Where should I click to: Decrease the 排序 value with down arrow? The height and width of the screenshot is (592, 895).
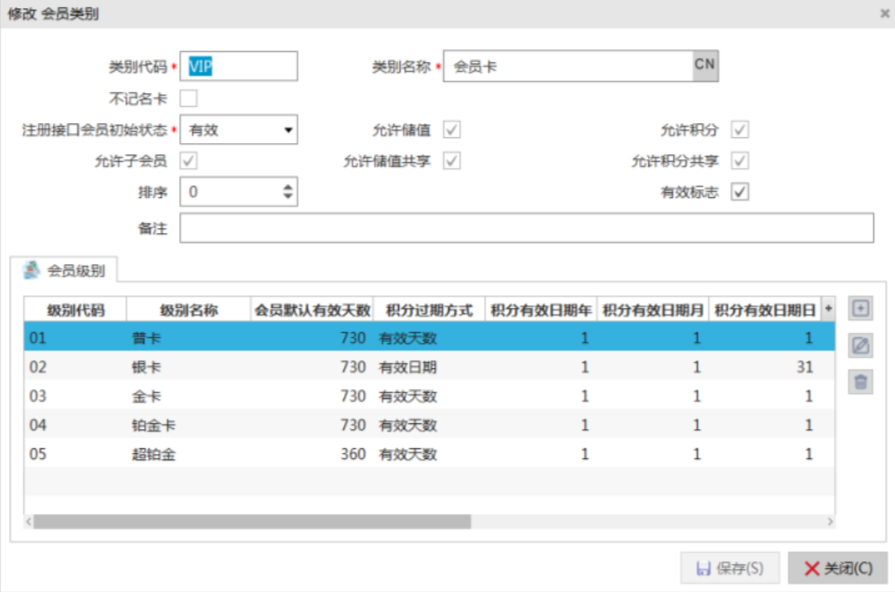pyautogui.click(x=288, y=197)
